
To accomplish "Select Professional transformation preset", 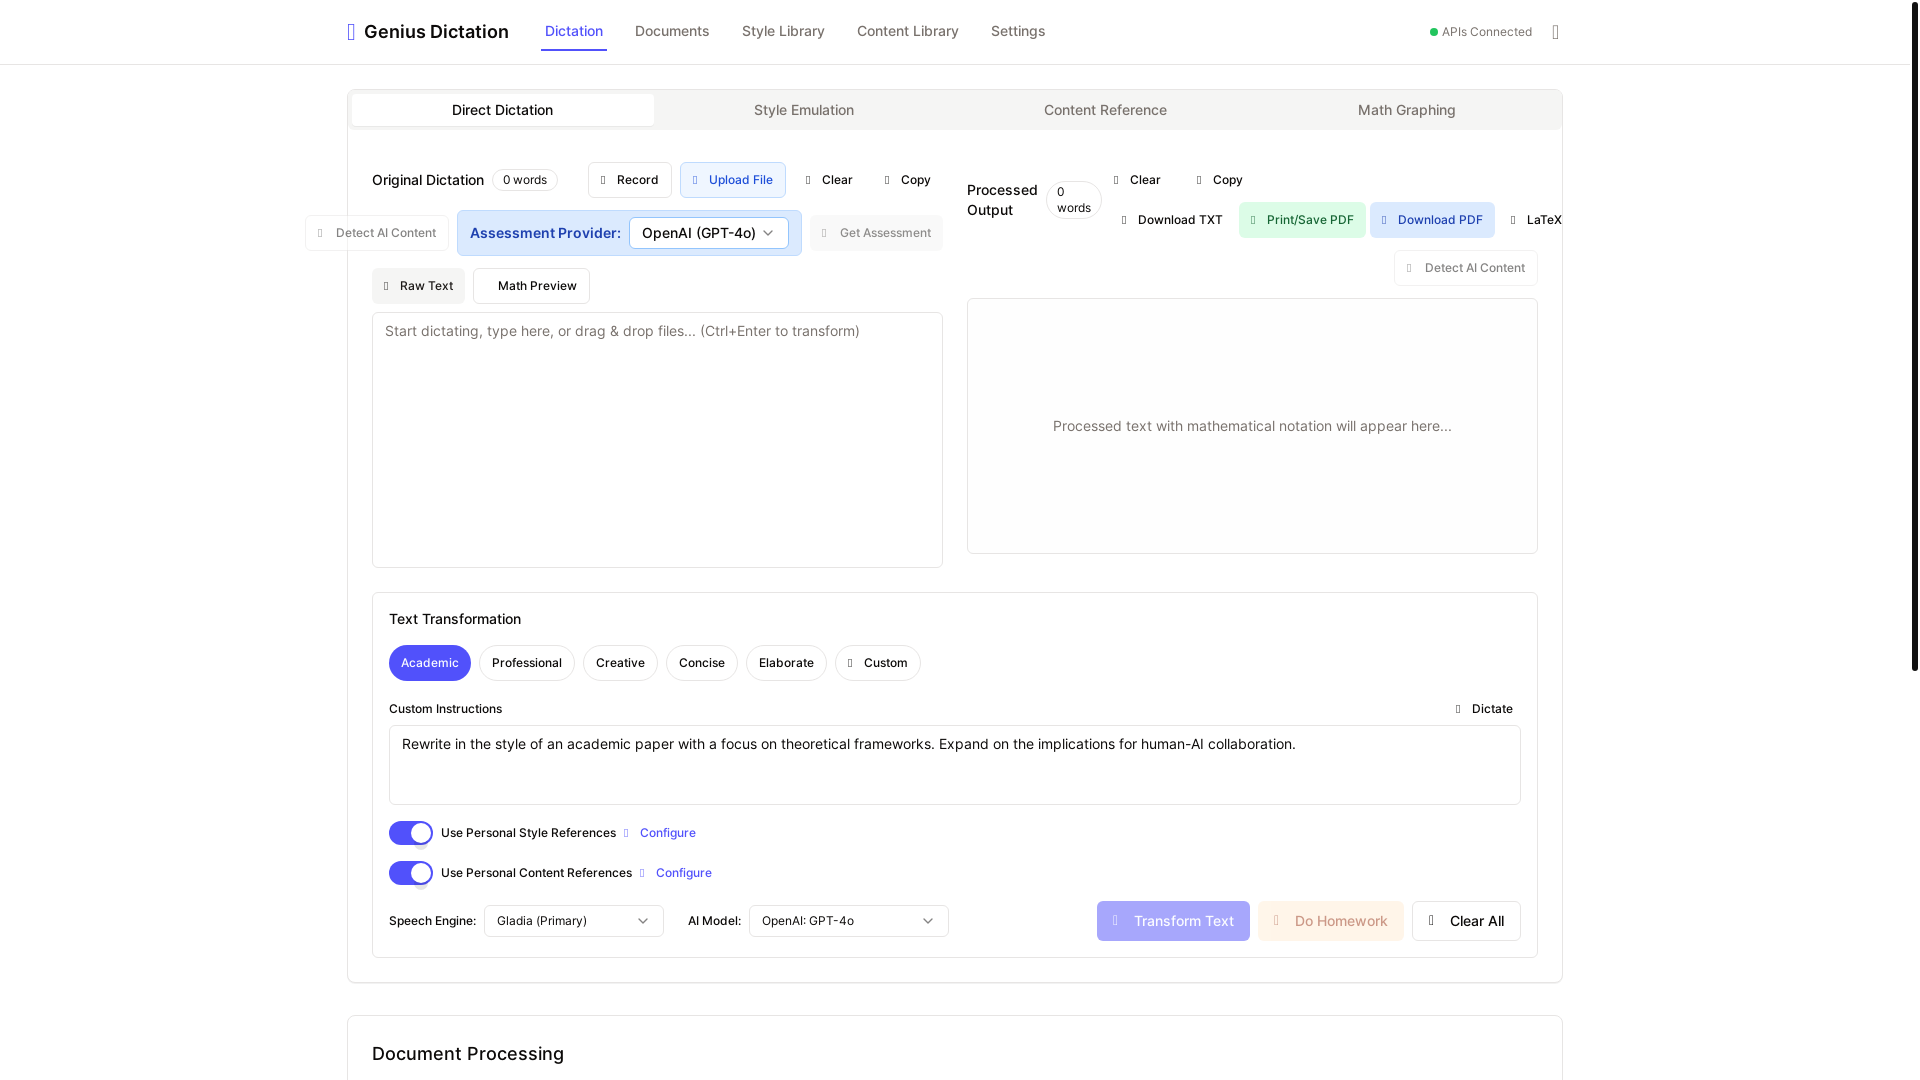I will [x=527, y=663].
